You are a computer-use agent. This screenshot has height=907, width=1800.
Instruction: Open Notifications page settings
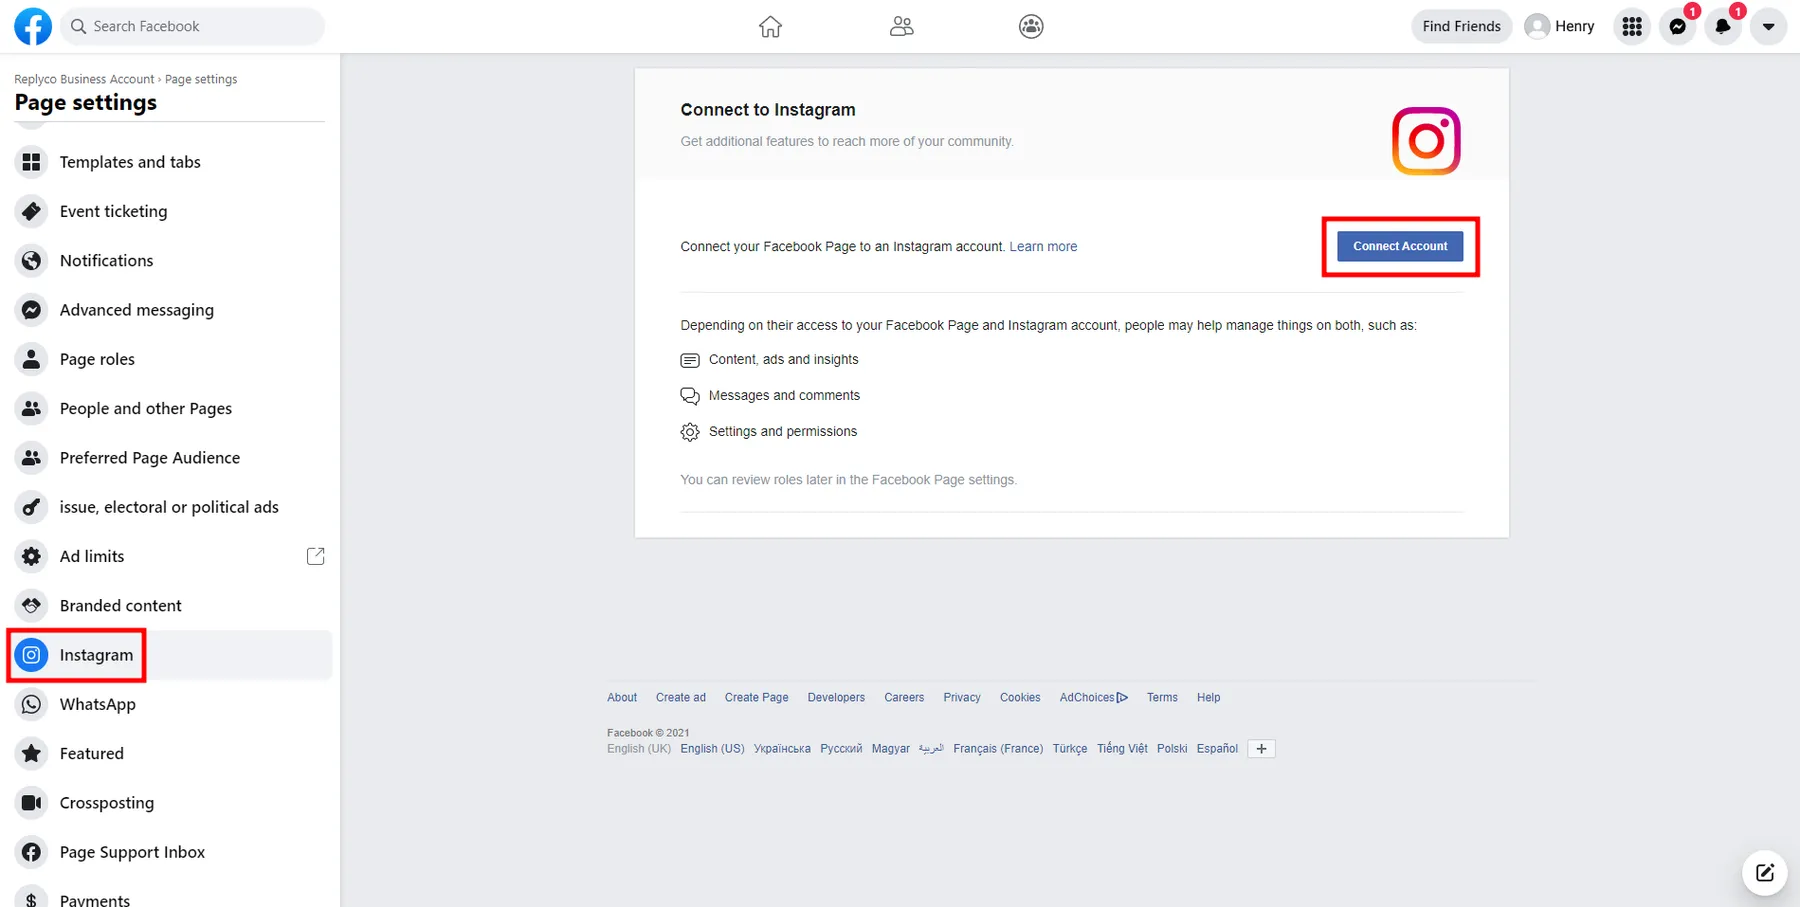point(170,261)
